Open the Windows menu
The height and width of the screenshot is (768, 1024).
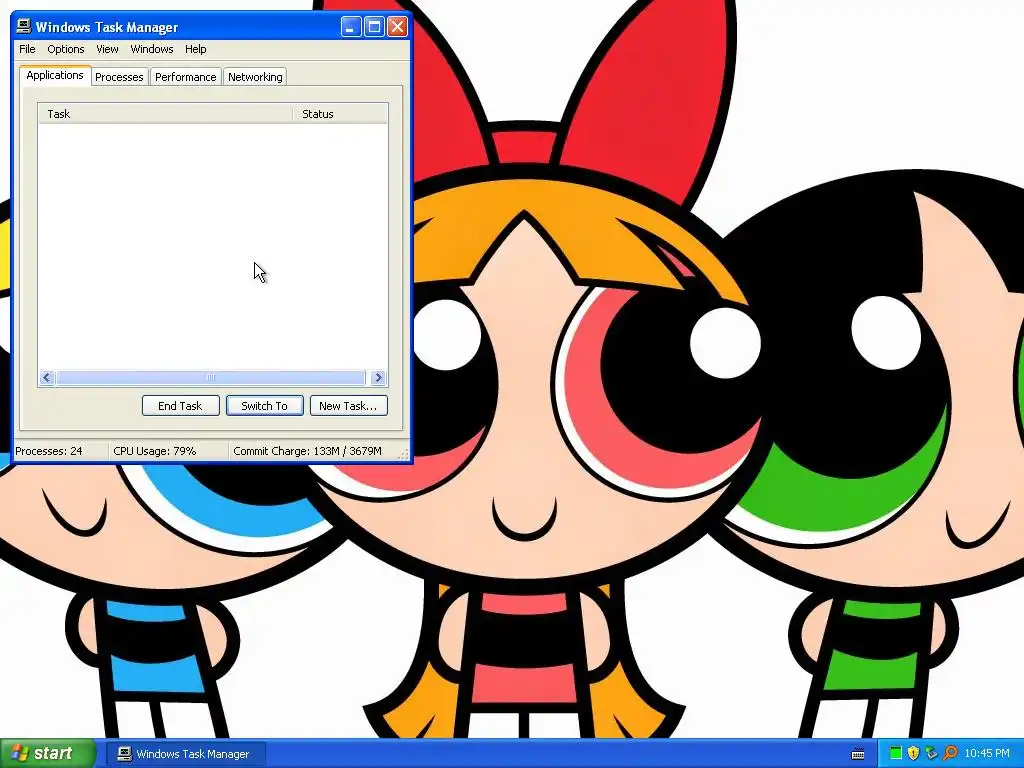[152, 49]
